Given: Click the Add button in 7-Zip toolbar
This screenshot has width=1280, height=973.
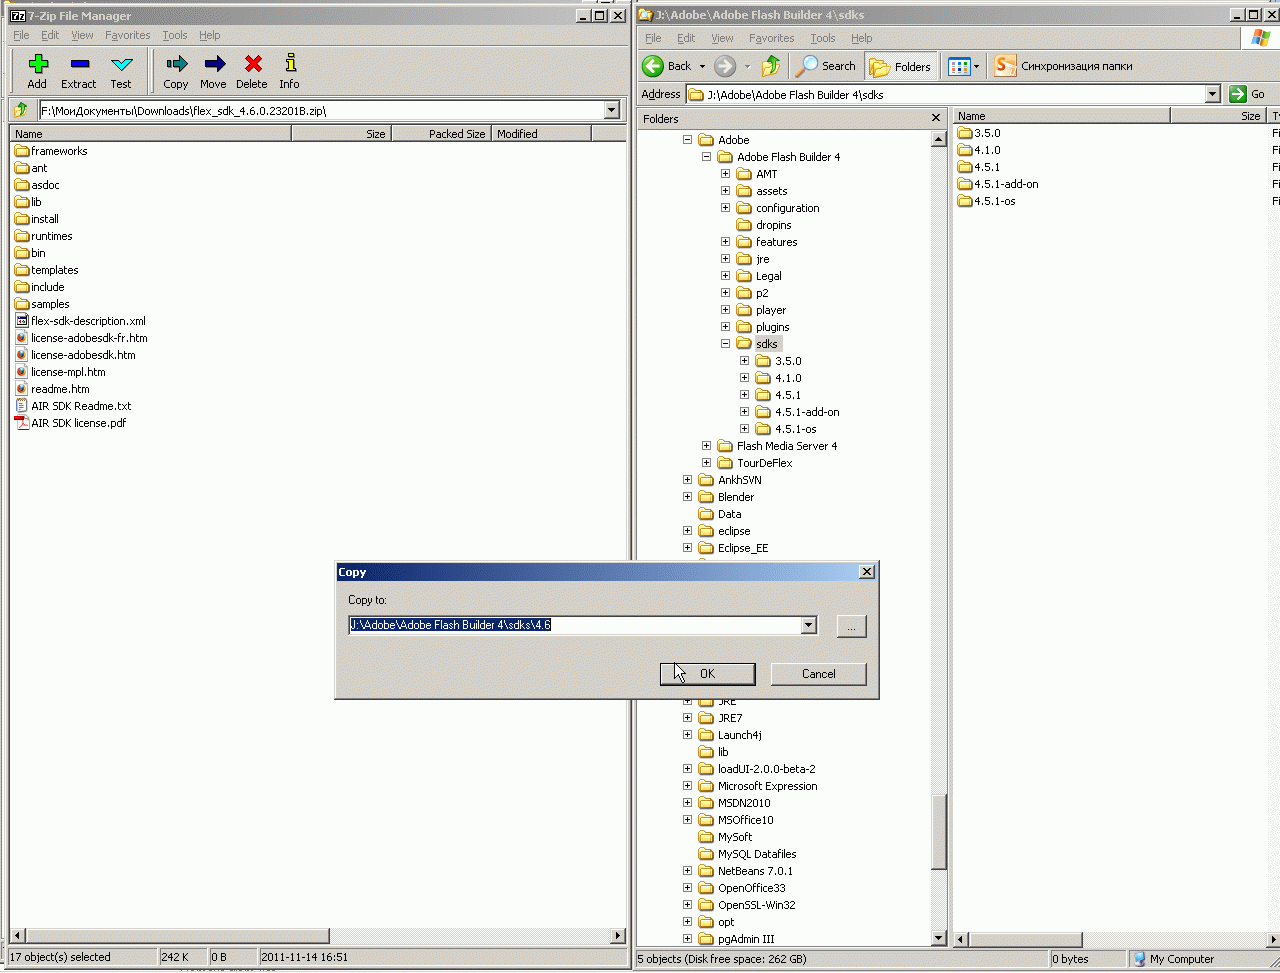Looking at the screenshot, I should click(37, 72).
